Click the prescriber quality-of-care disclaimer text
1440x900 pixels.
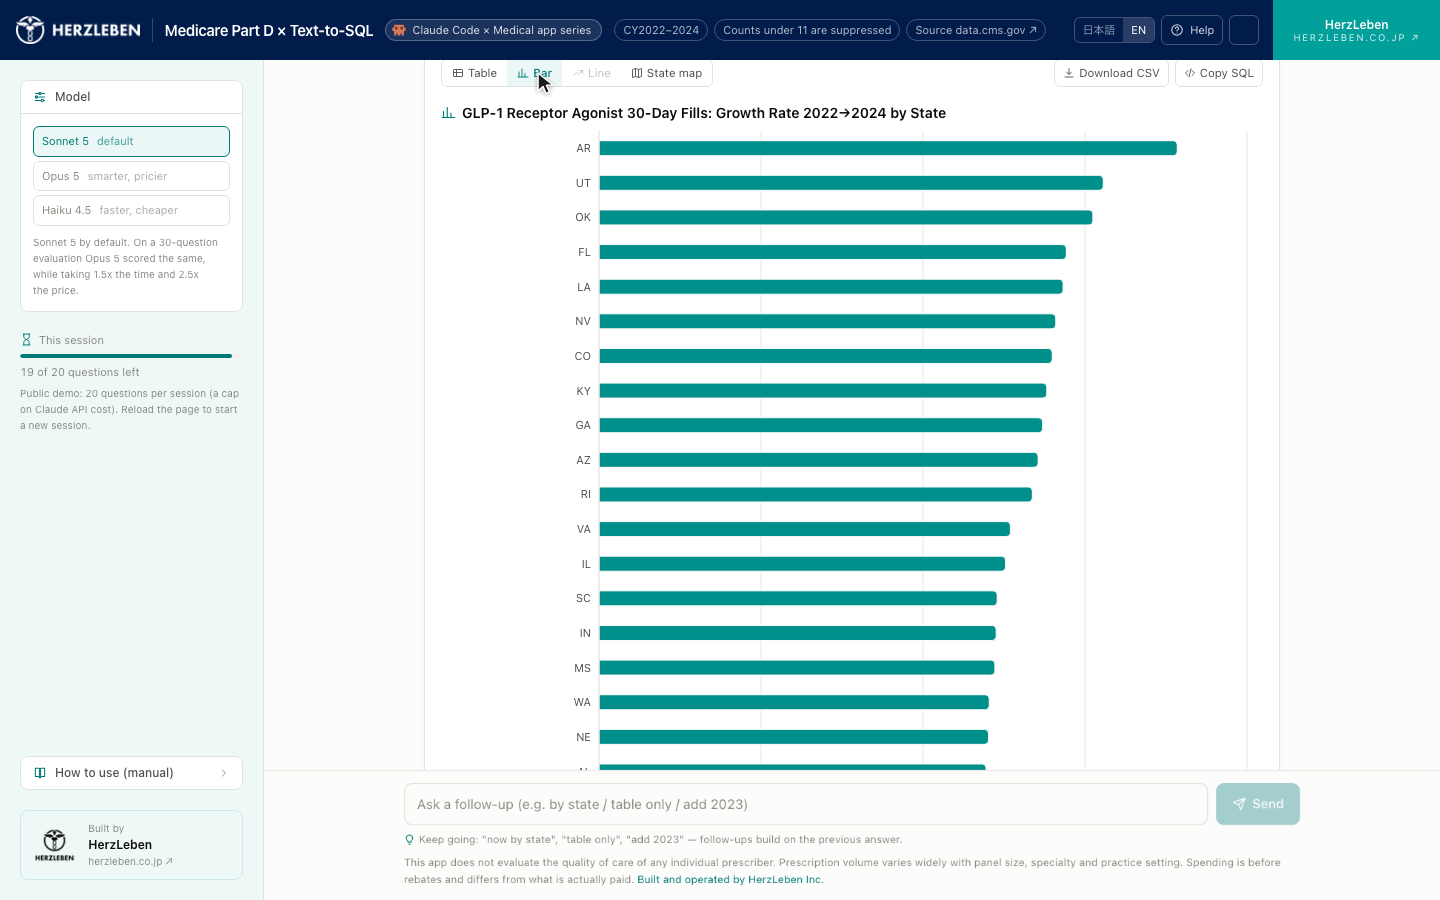coord(842,871)
